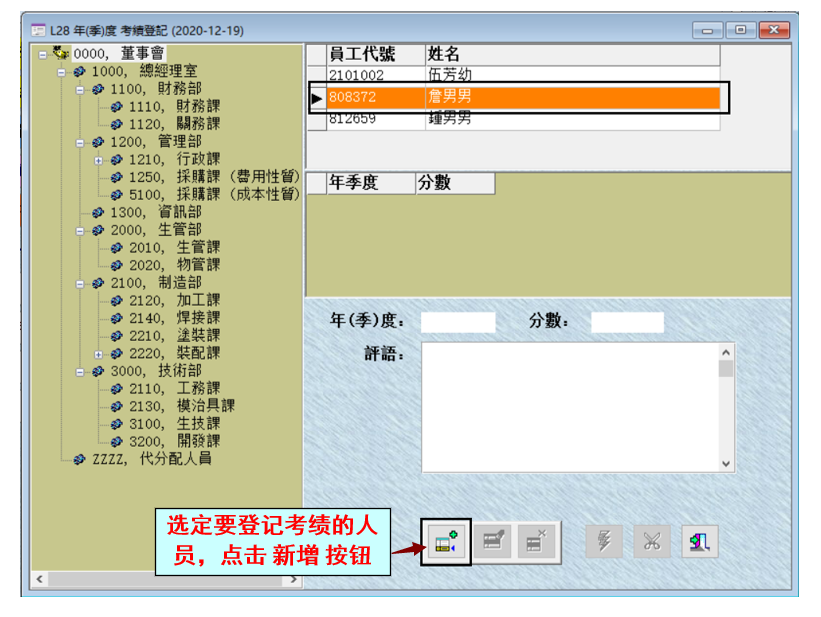Click the 員工代號 column header
This screenshot has width=821, height=617.
pos(375,54)
